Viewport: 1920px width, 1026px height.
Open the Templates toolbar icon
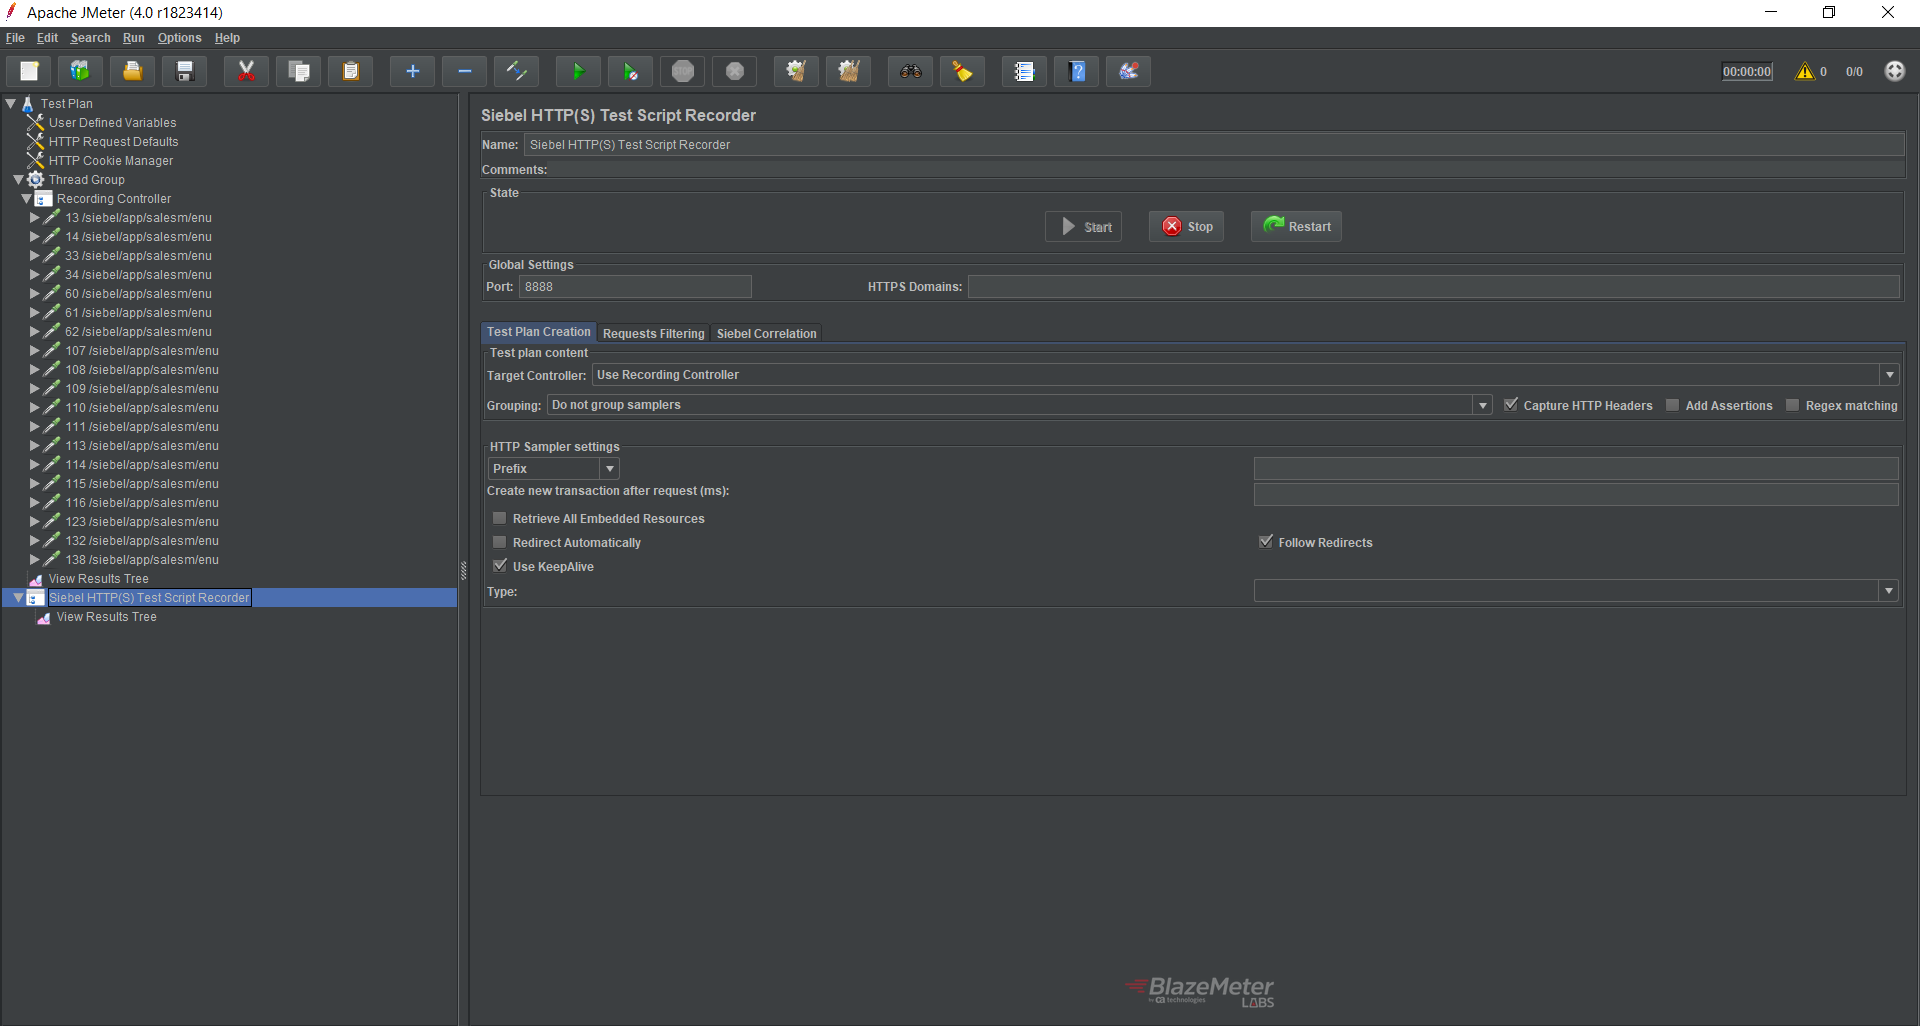point(80,71)
